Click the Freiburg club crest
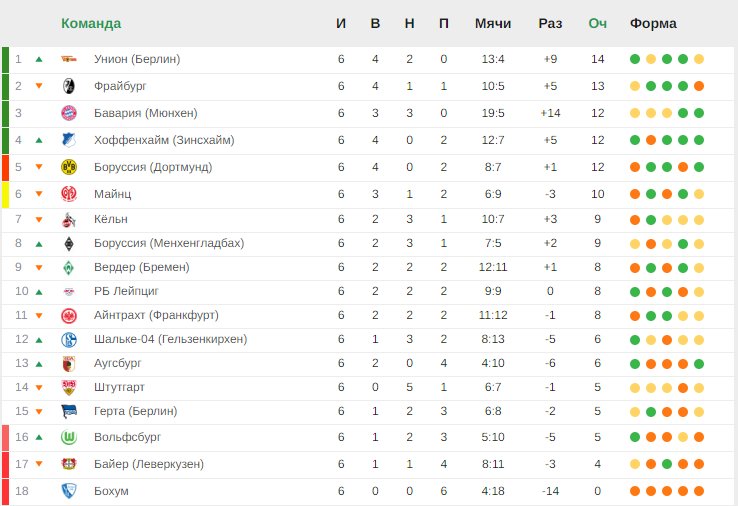Viewport: 738px width, 506px height. [x=69, y=86]
